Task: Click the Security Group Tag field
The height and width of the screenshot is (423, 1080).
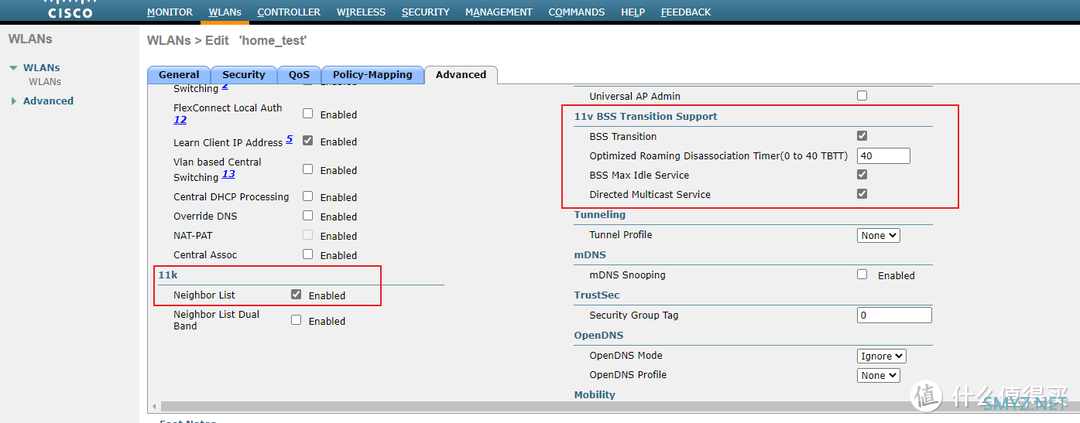Action: pyautogui.click(x=894, y=316)
